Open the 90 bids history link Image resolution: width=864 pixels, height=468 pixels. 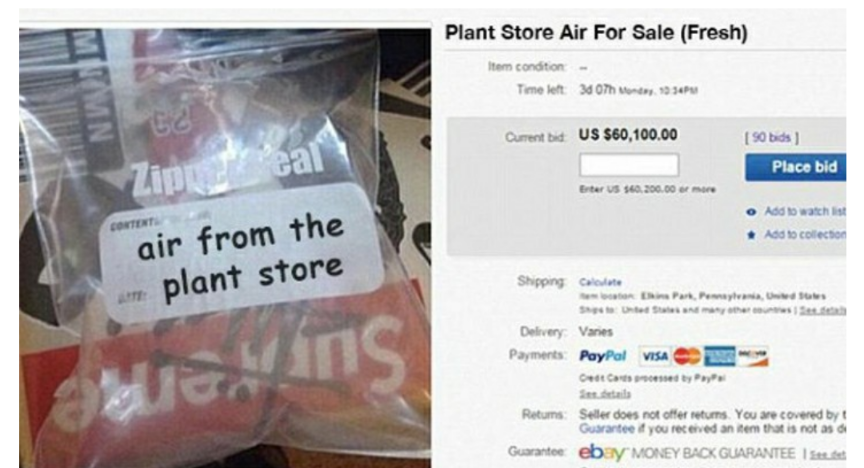click(x=771, y=137)
